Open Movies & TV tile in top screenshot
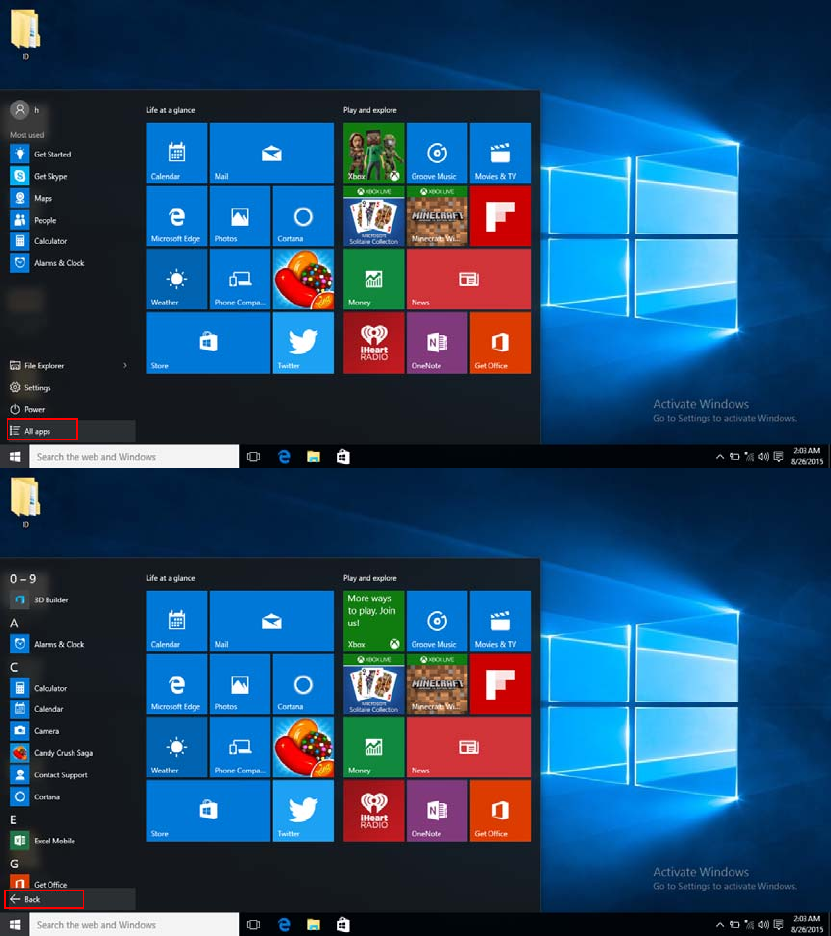The height and width of the screenshot is (936, 831). click(x=500, y=153)
